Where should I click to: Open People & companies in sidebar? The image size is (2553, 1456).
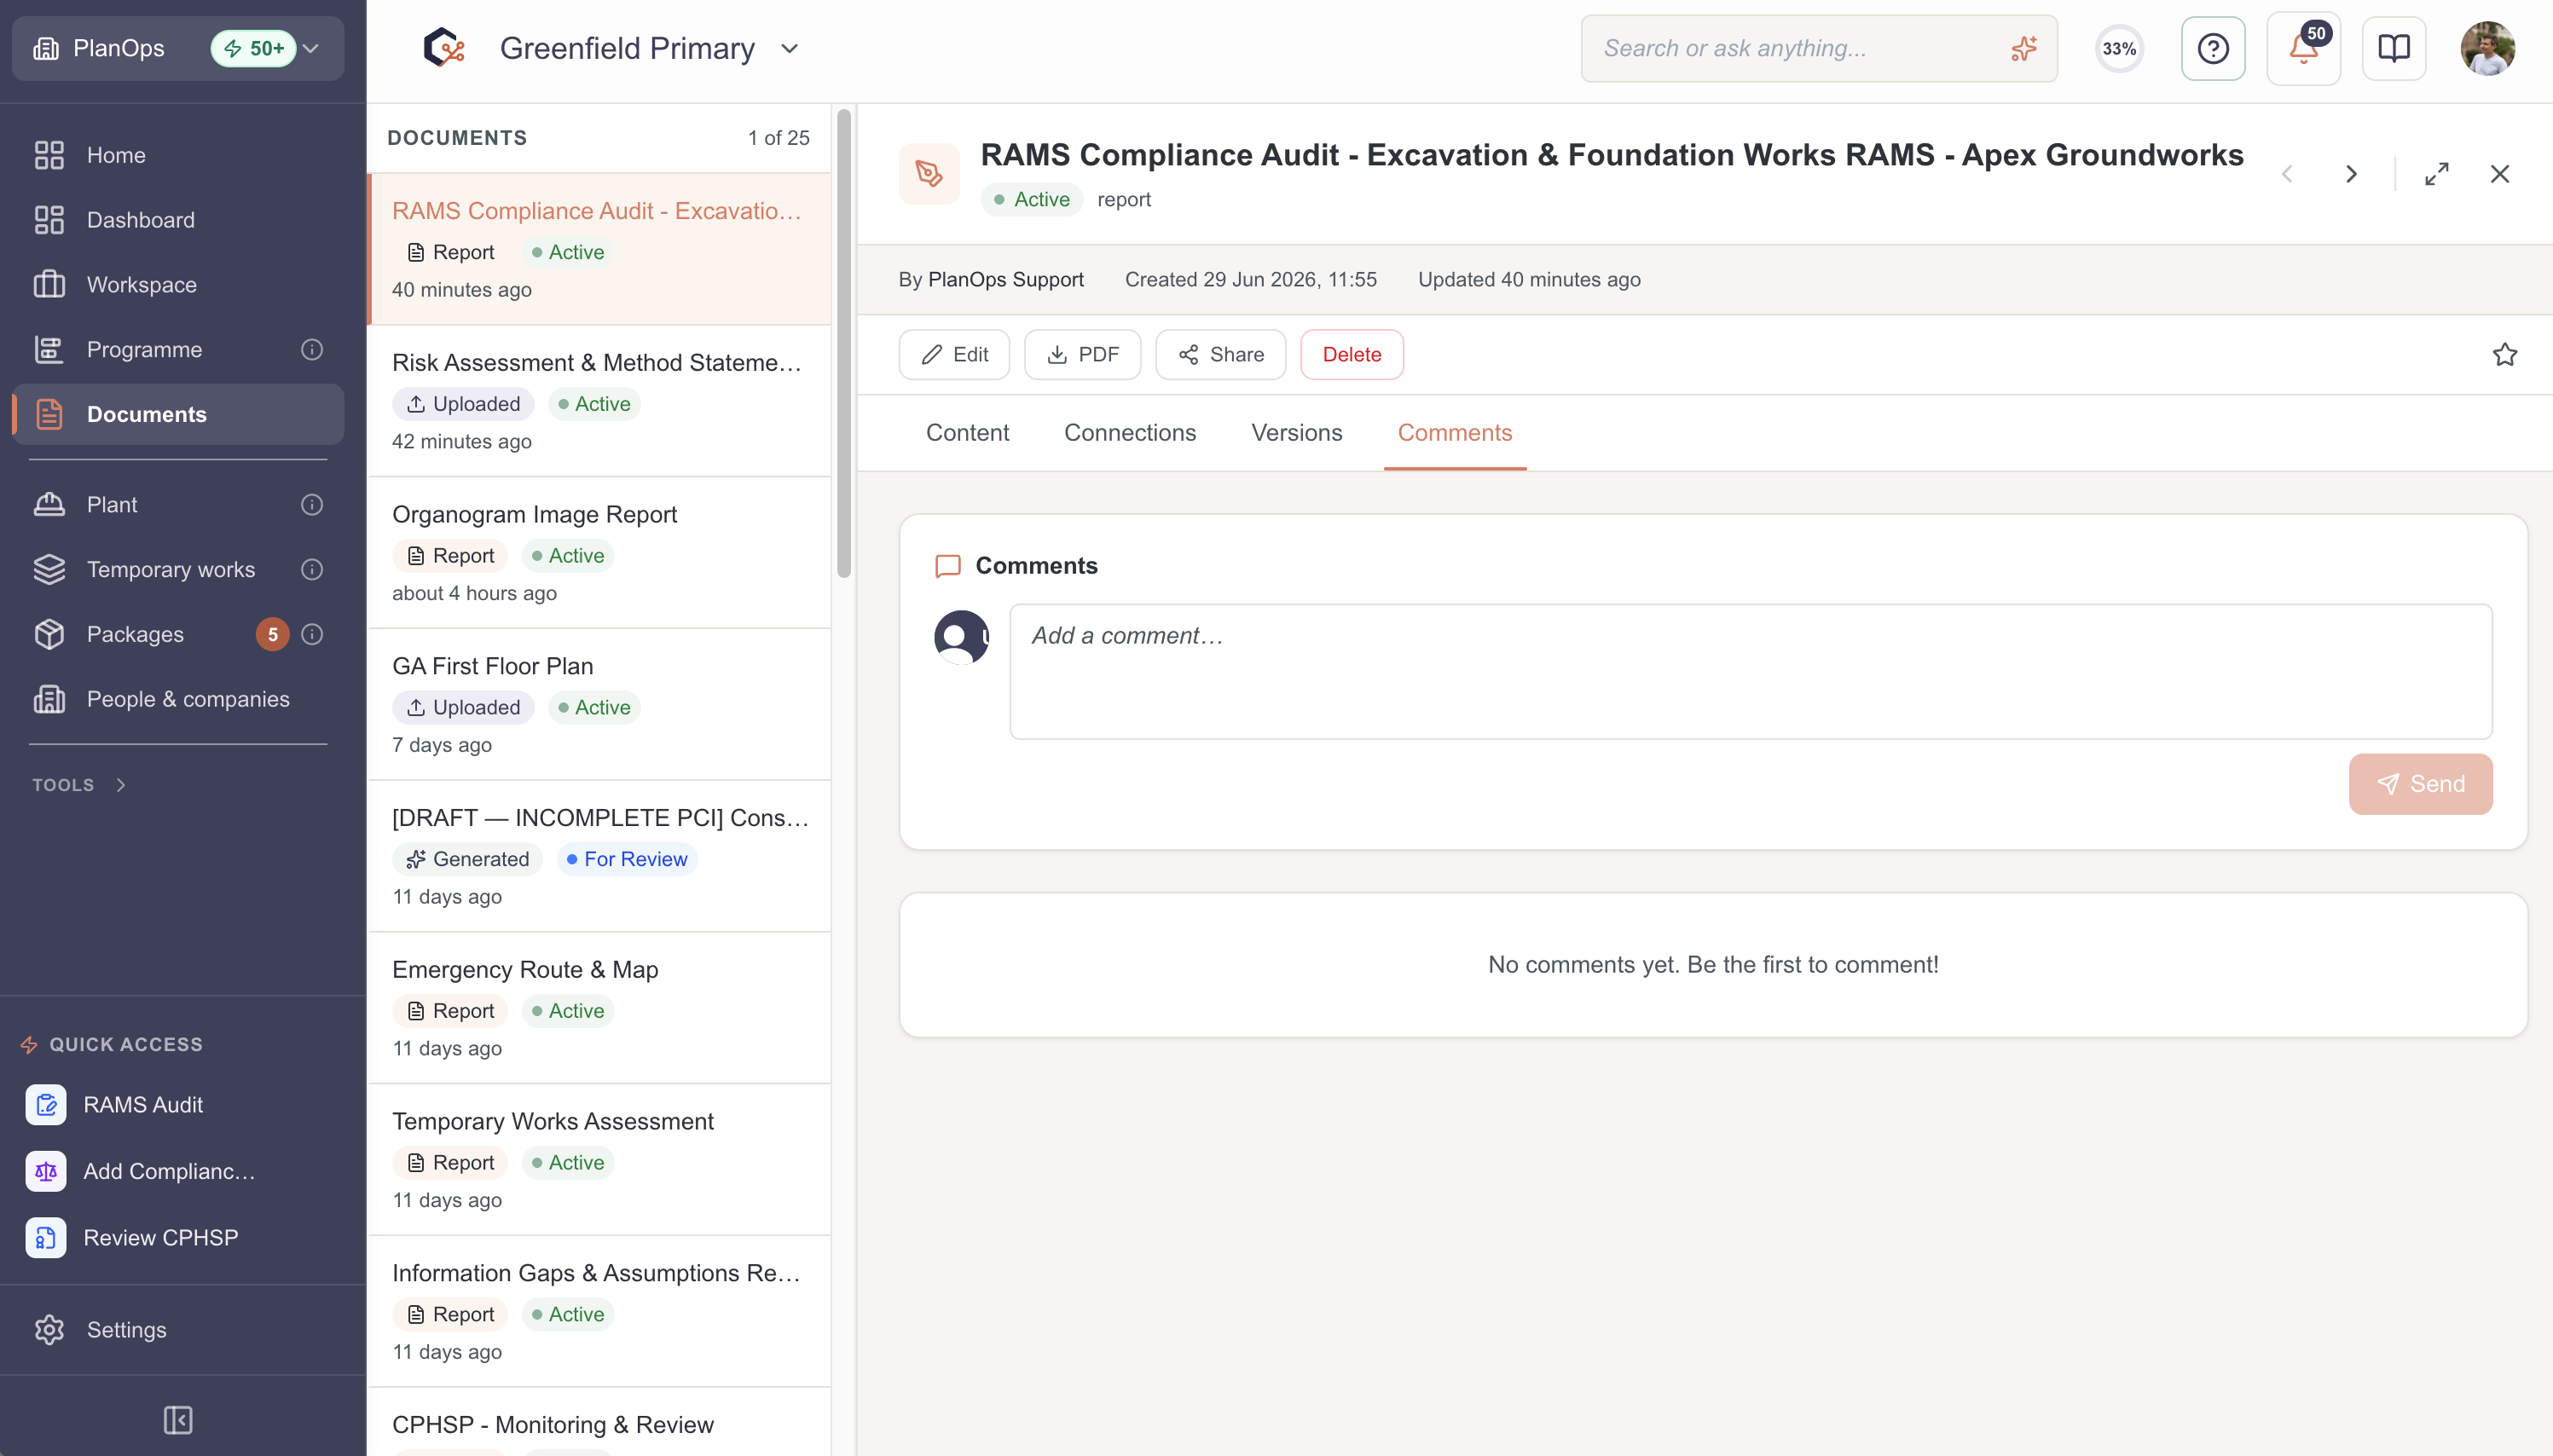(x=178, y=699)
